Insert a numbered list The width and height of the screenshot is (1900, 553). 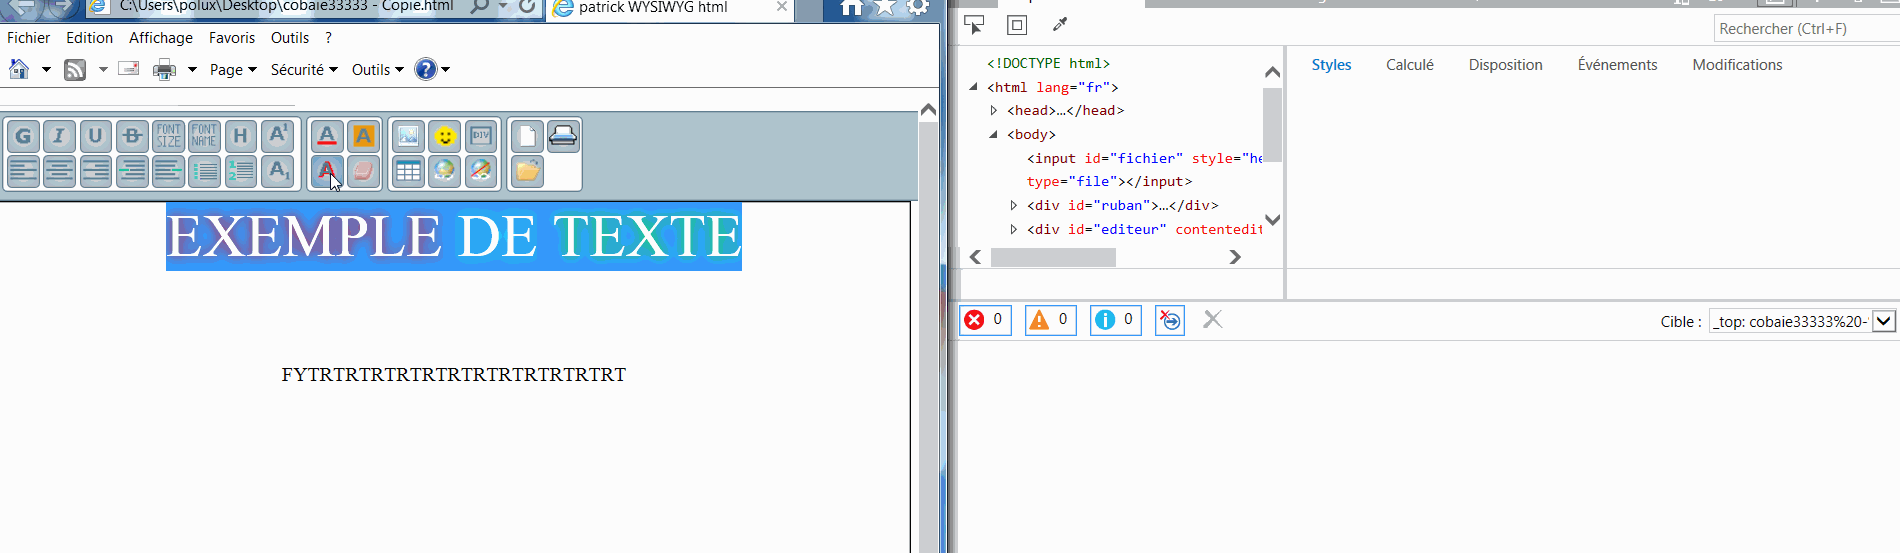point(240,171)
